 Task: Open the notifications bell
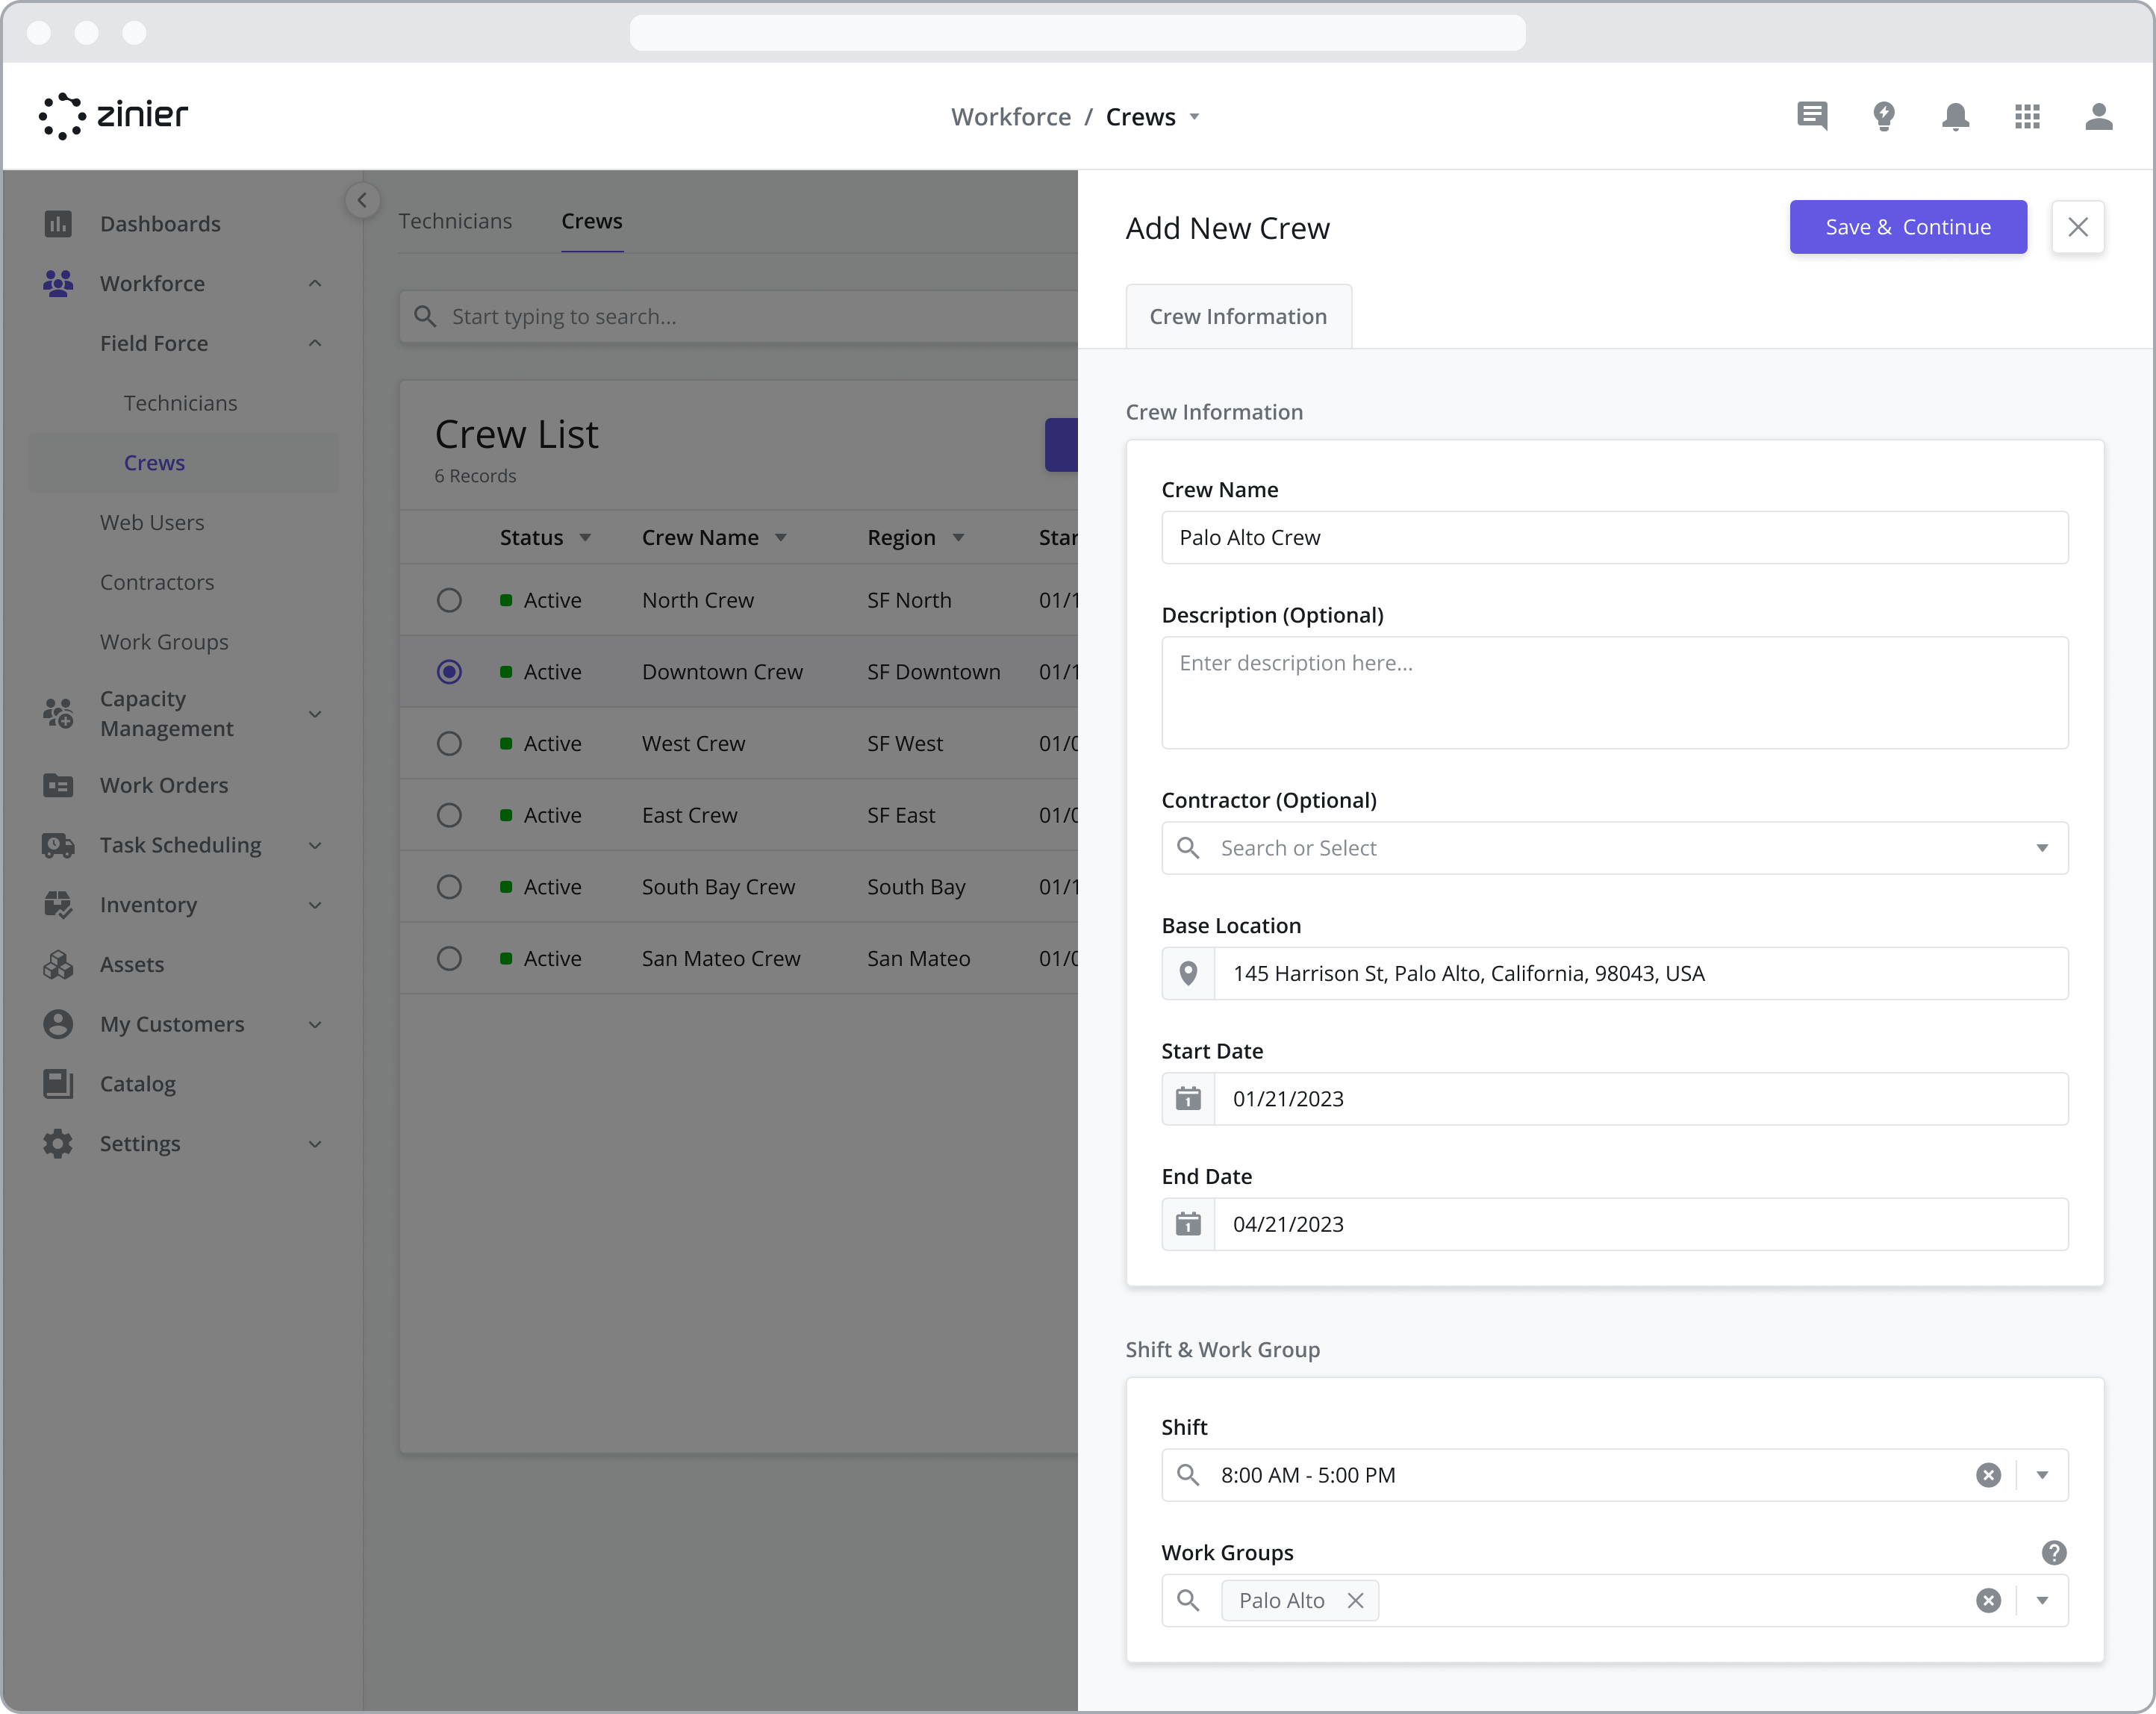tap(1955, 117)
